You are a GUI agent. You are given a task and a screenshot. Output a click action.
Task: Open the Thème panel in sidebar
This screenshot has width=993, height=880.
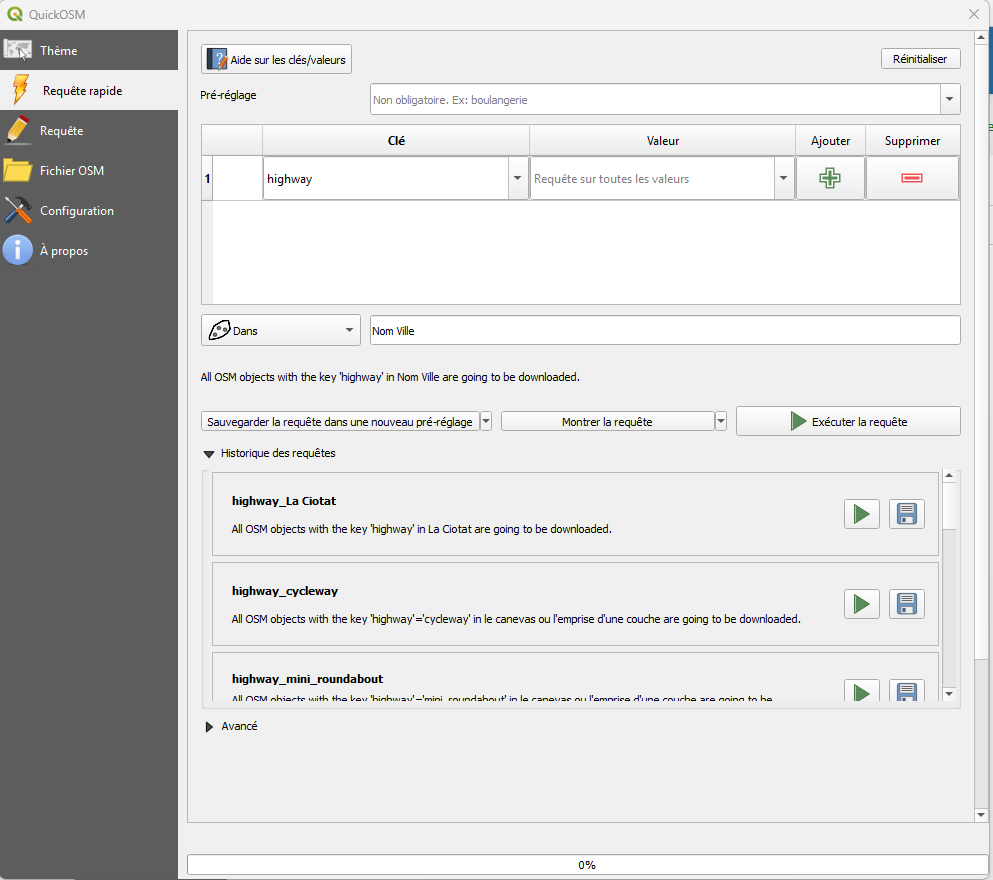(89, 50)
